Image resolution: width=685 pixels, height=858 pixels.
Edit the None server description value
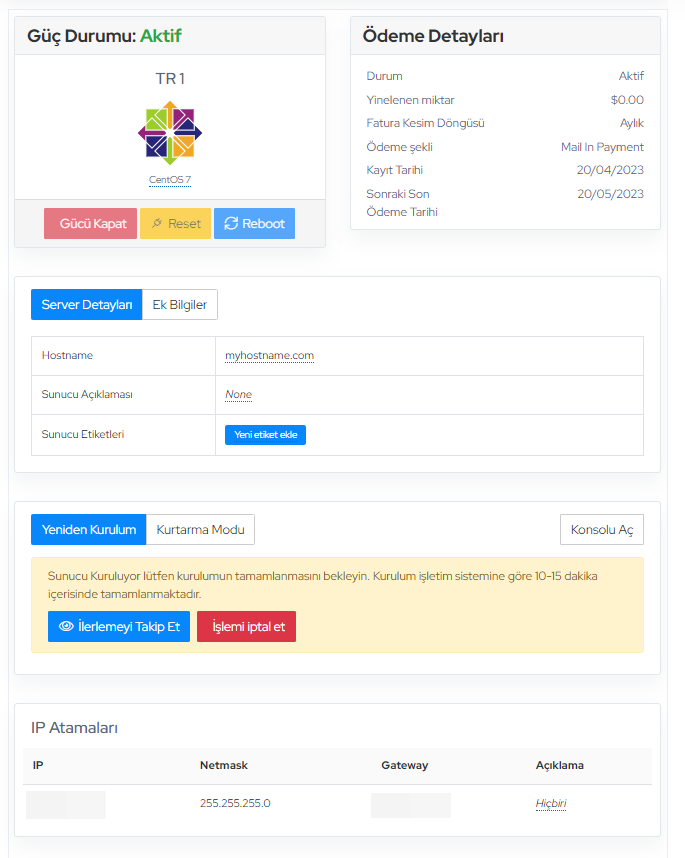(x=238, y=394)
